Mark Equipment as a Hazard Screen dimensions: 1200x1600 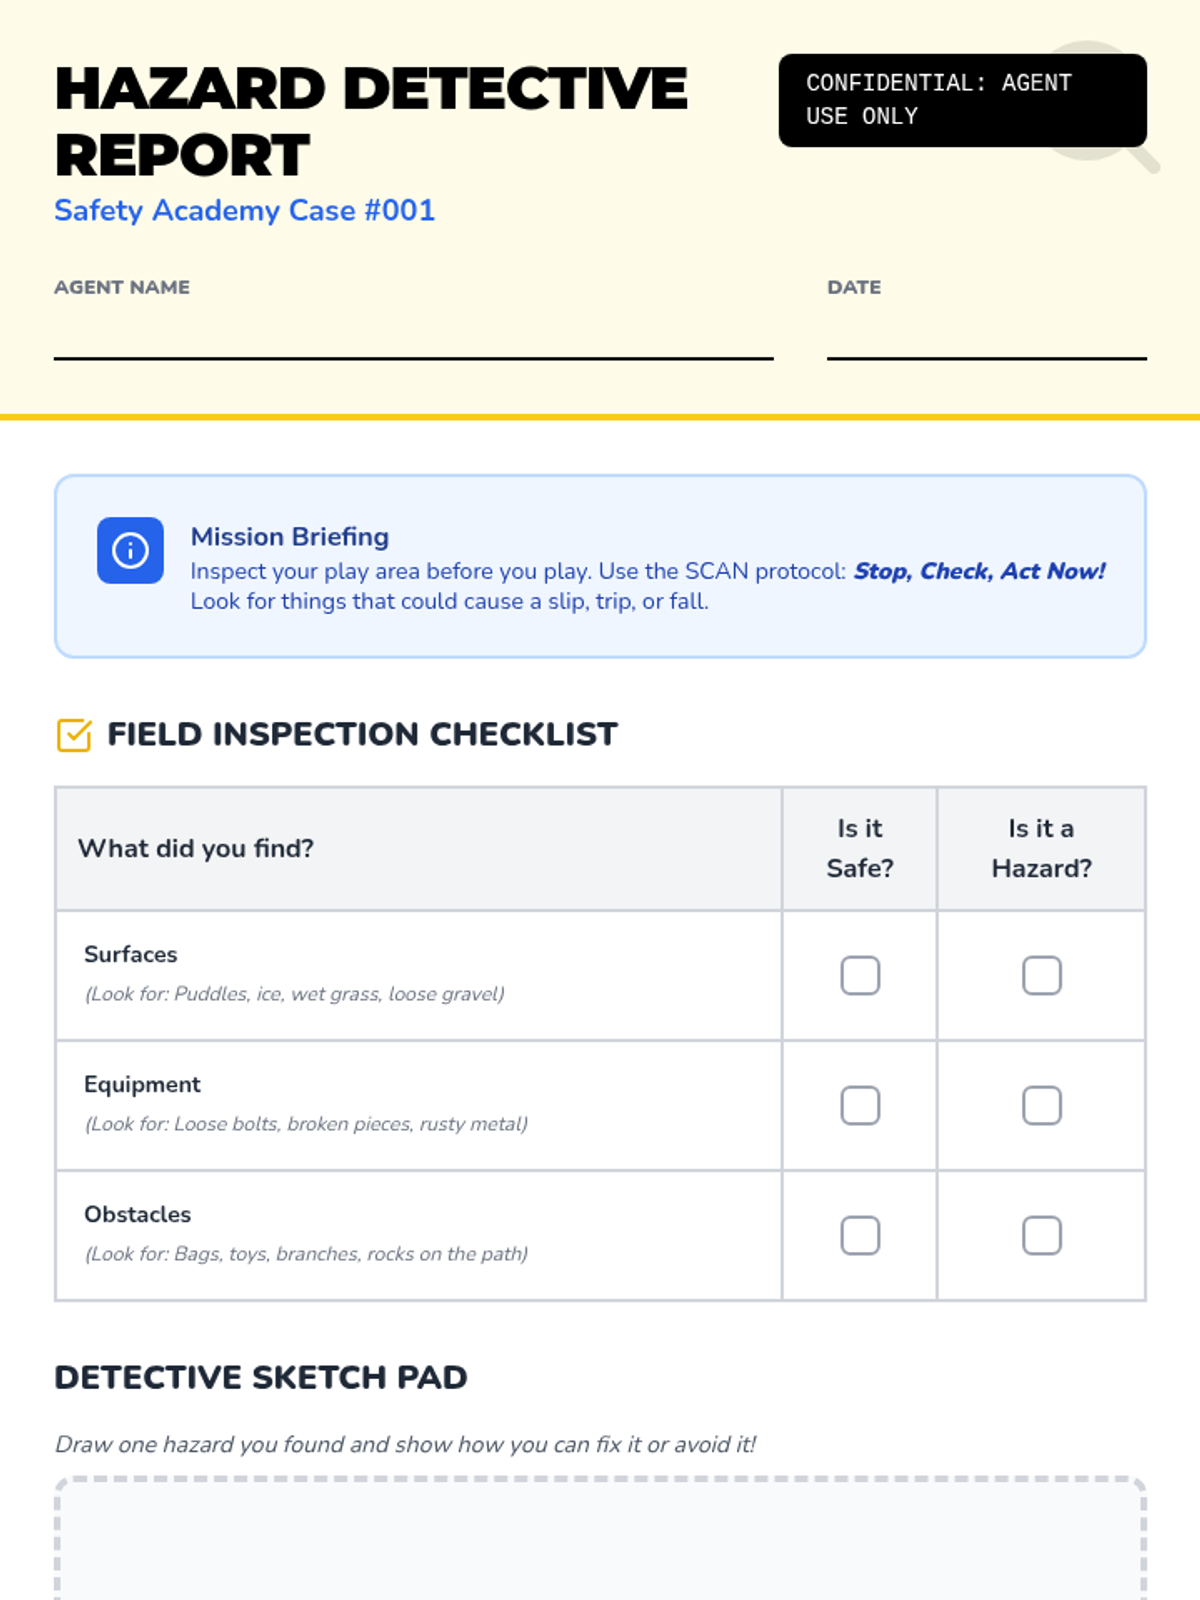pyautogui.click(x=1041, y=1105)
